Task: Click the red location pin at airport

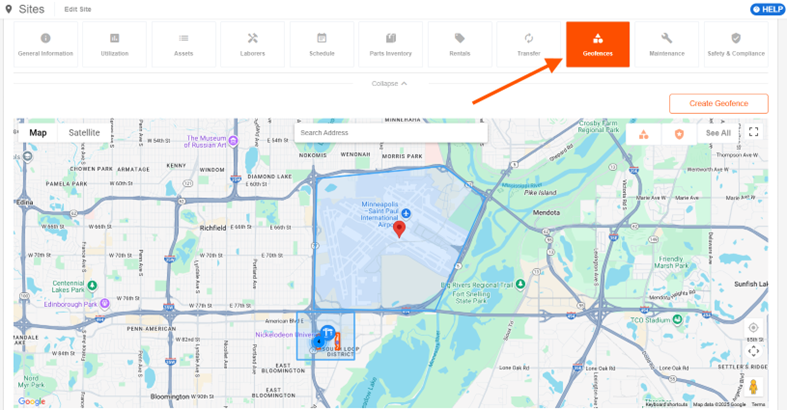Action: pyautogui.click(x=399, y=229)
